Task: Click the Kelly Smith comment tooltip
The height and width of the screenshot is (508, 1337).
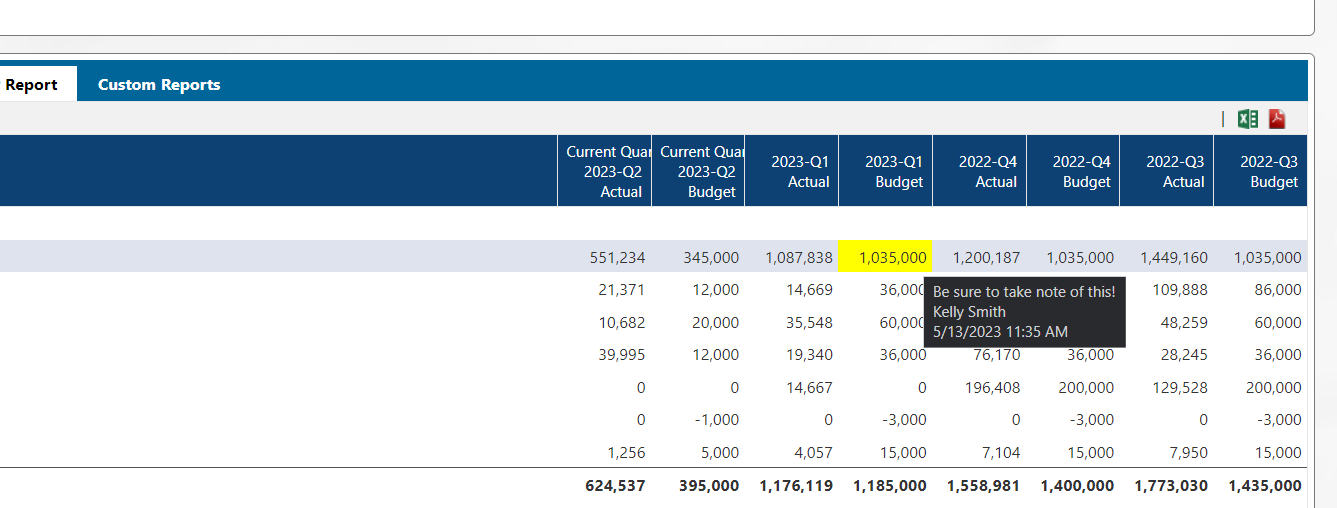Action: point(1023,311)
